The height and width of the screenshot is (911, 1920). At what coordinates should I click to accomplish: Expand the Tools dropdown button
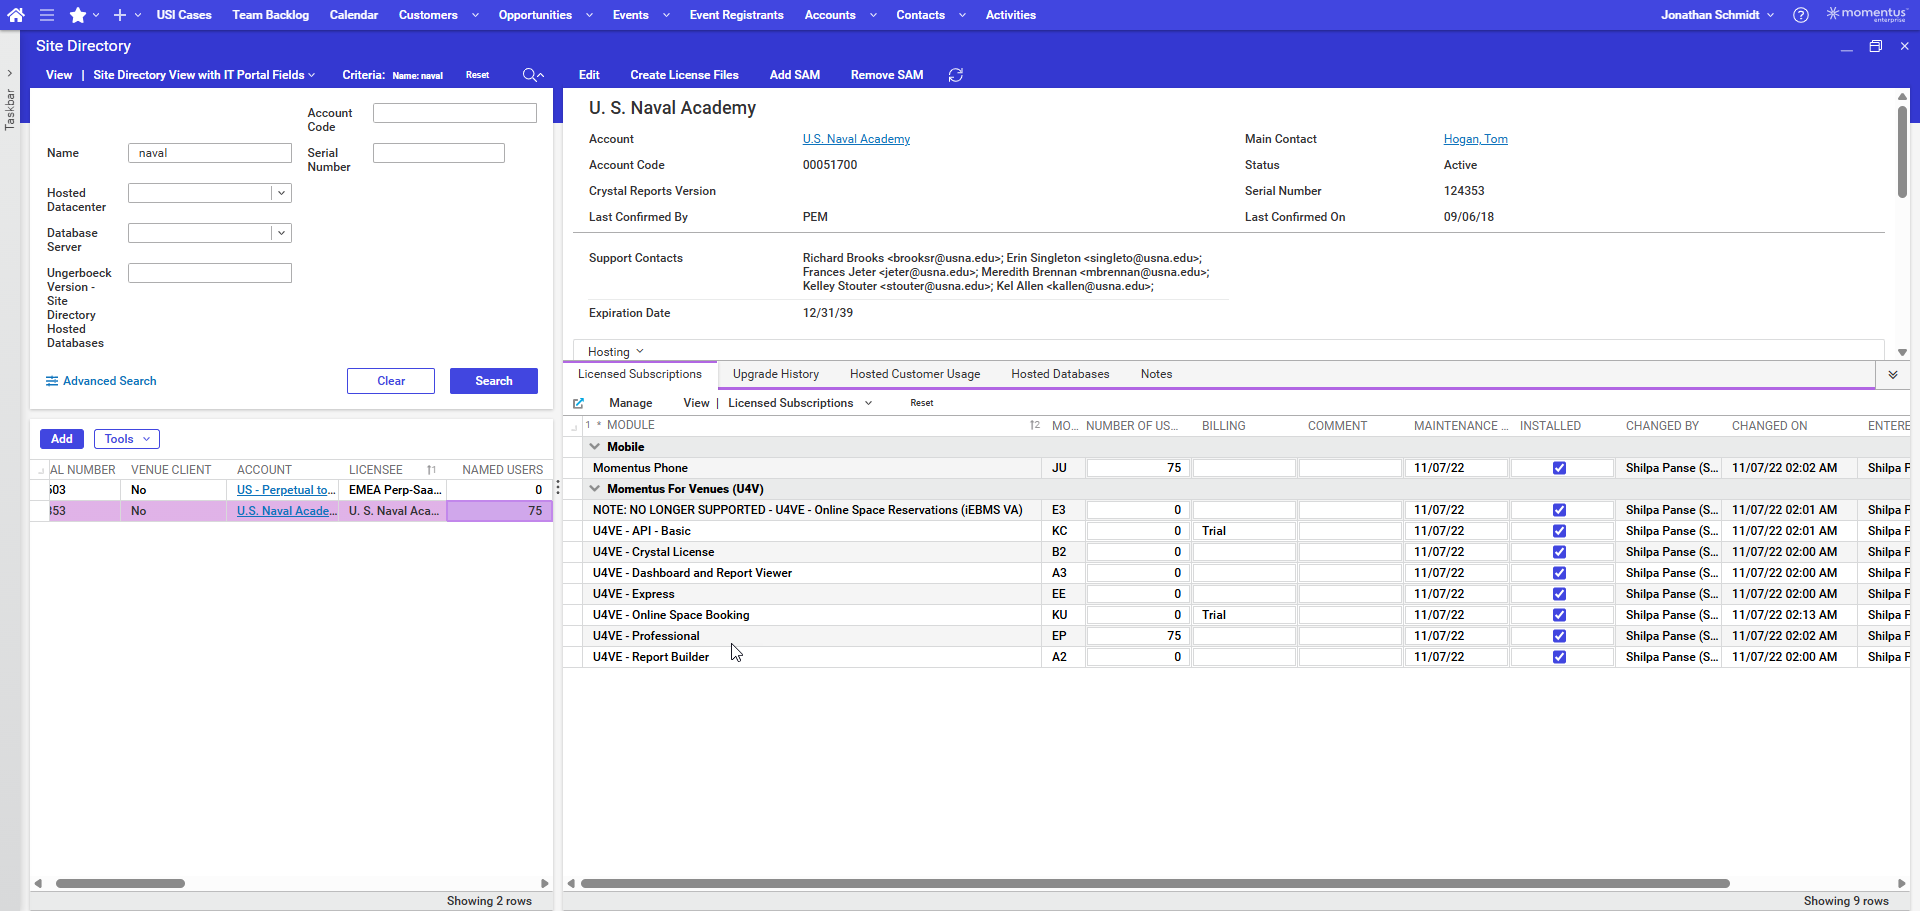(x=126, y=439)
